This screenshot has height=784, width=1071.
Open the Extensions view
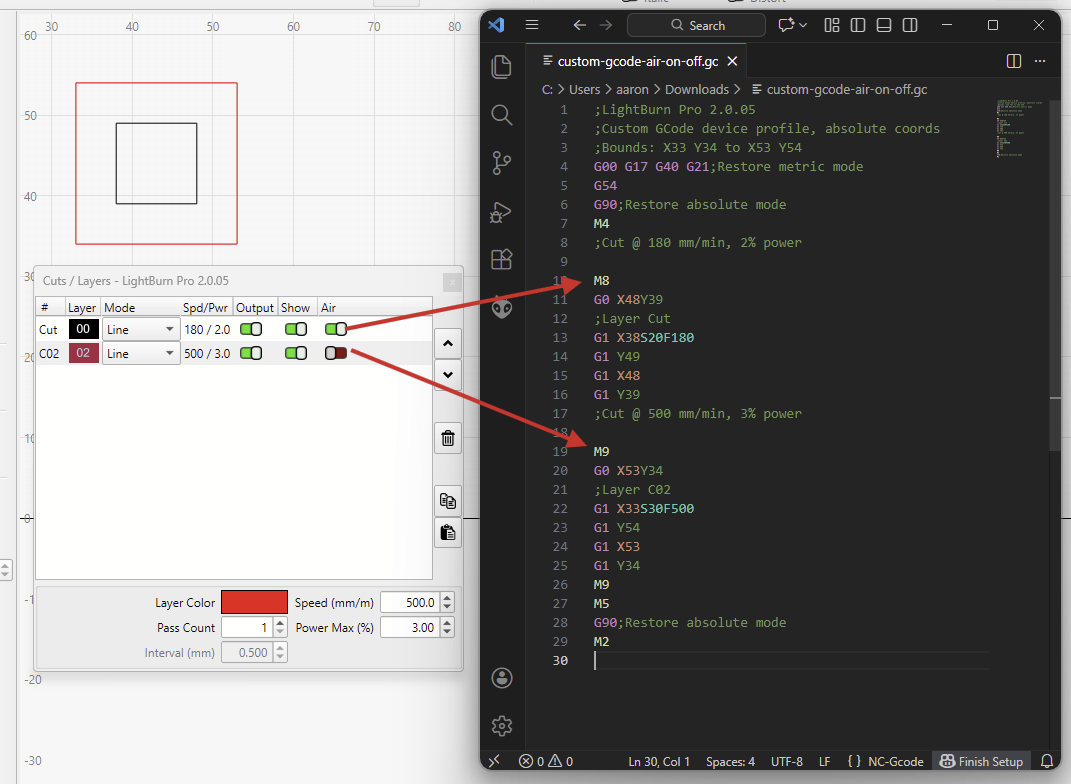(501, 260)
